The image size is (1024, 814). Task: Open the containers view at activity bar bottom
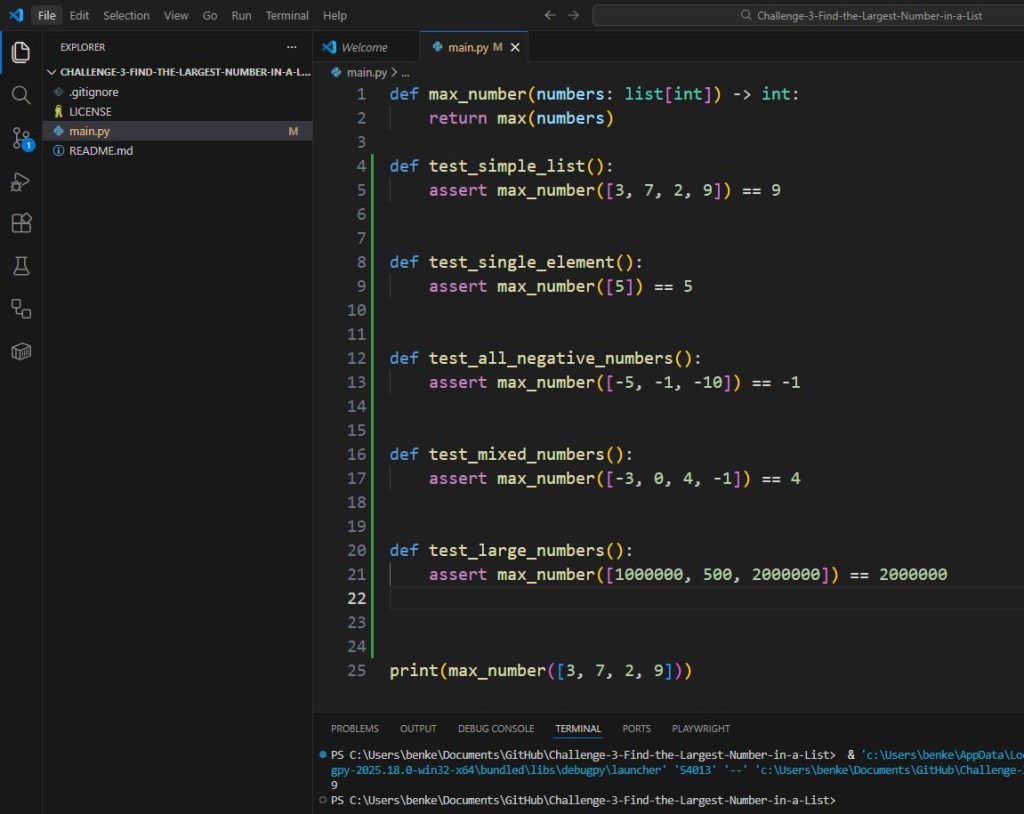click(21, 351)
